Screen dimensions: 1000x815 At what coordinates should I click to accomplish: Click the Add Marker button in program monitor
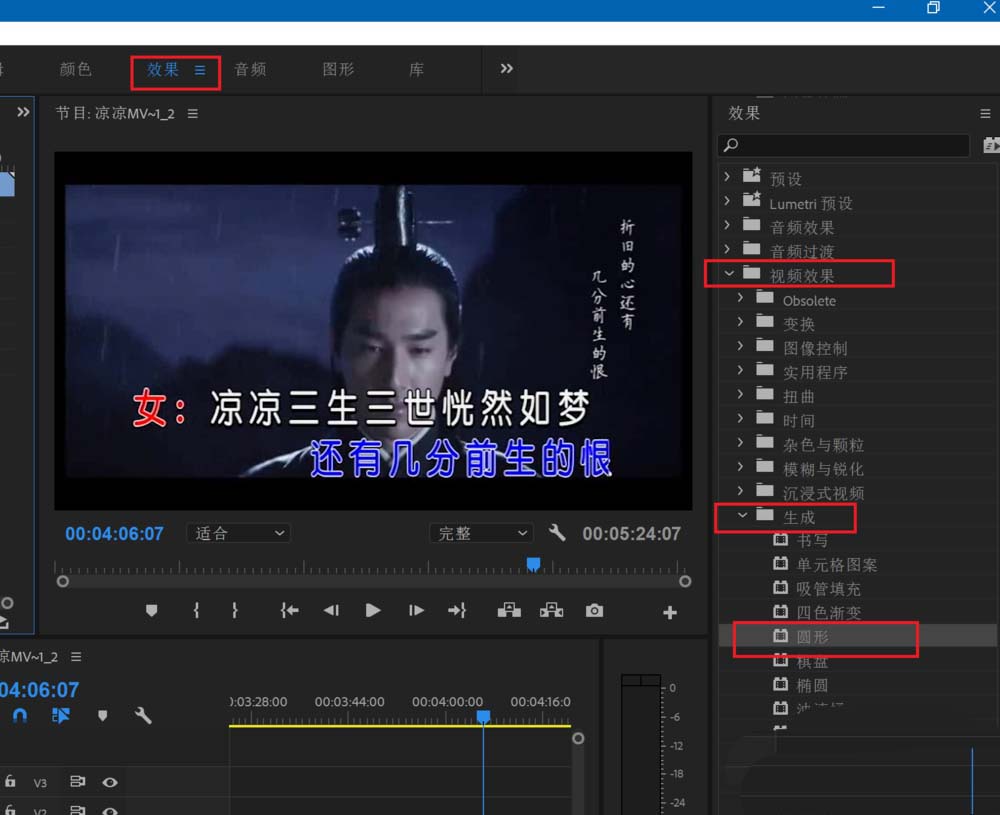[151, 610]
